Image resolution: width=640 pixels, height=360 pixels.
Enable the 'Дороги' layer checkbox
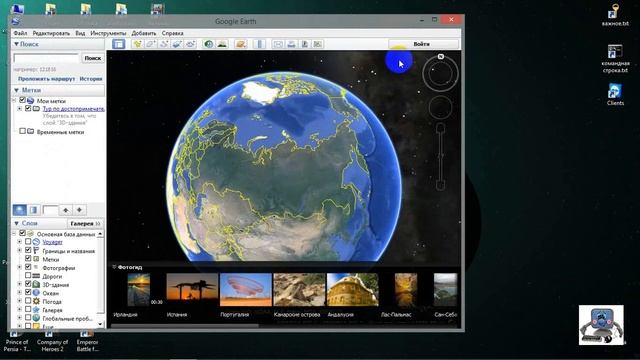coord(28,276)
